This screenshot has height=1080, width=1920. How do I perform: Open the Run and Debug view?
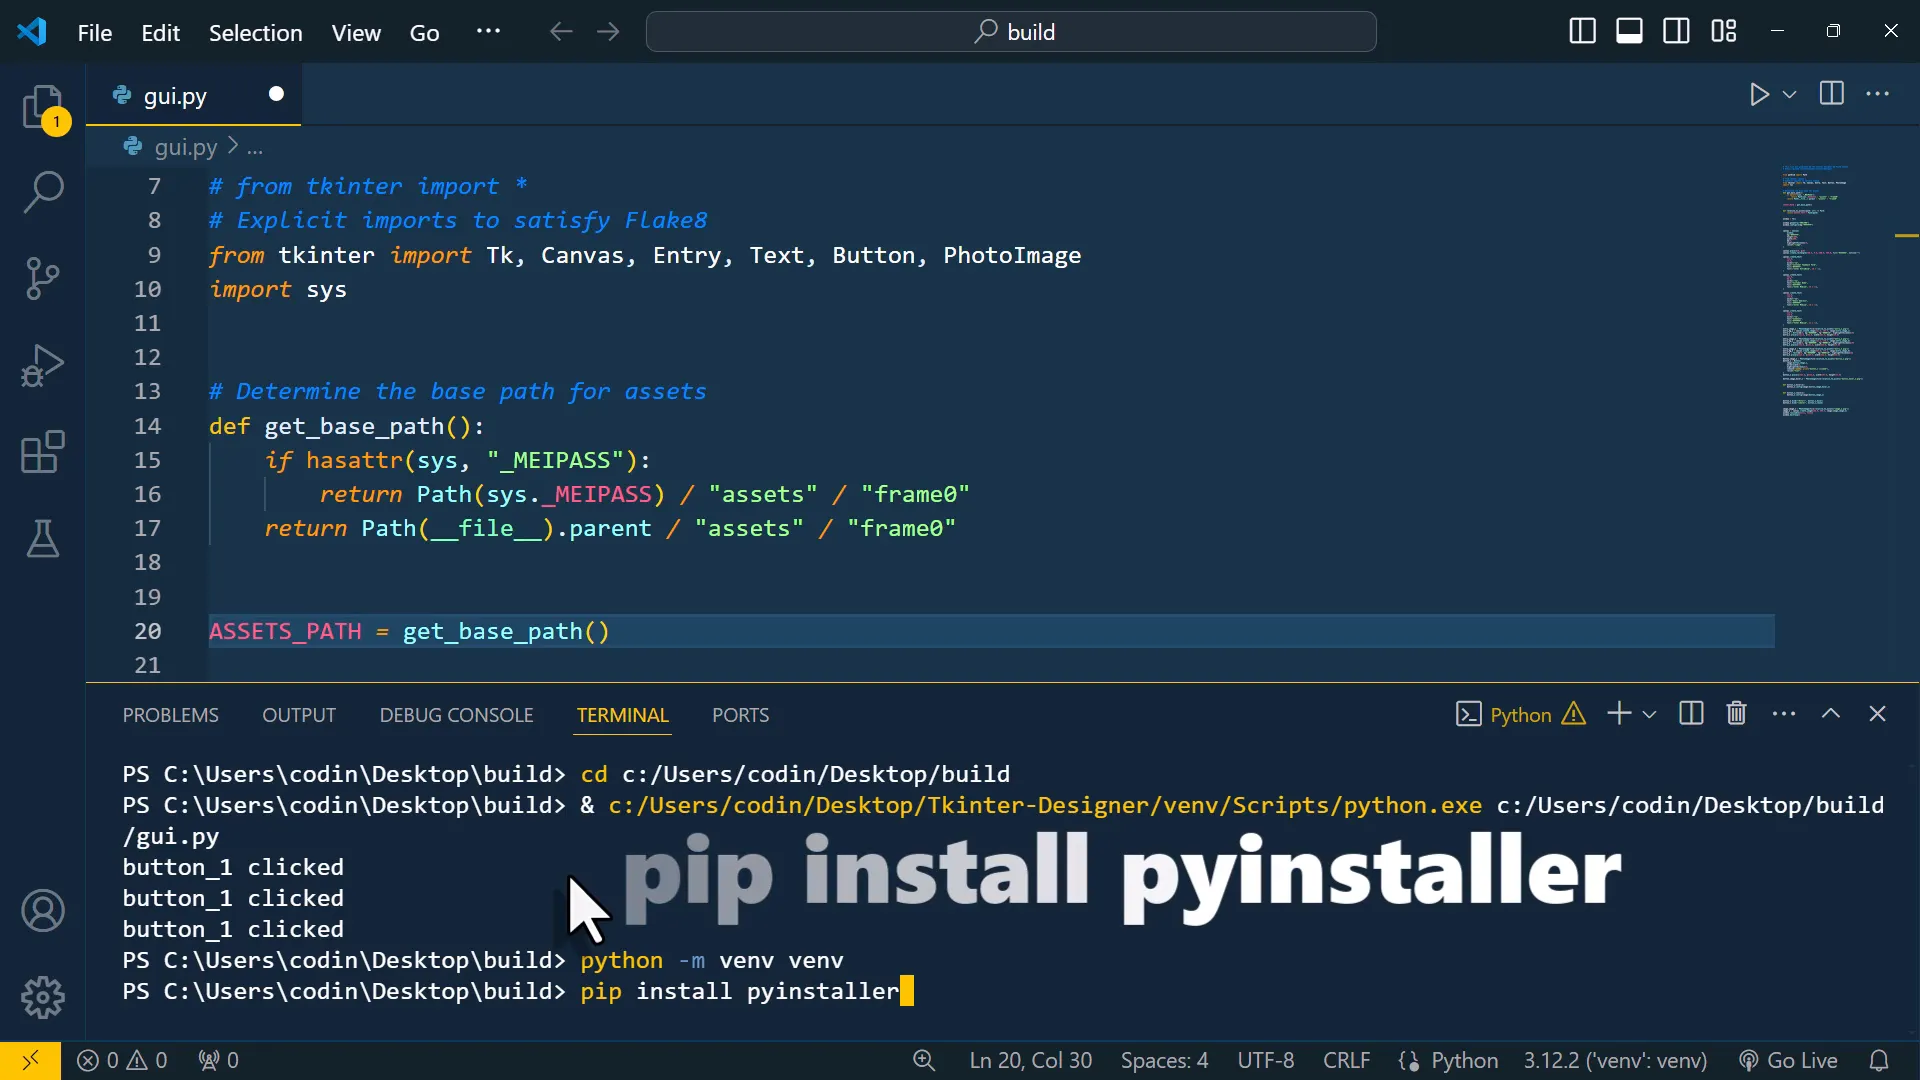pyautogui.click(x=43, y=365)
